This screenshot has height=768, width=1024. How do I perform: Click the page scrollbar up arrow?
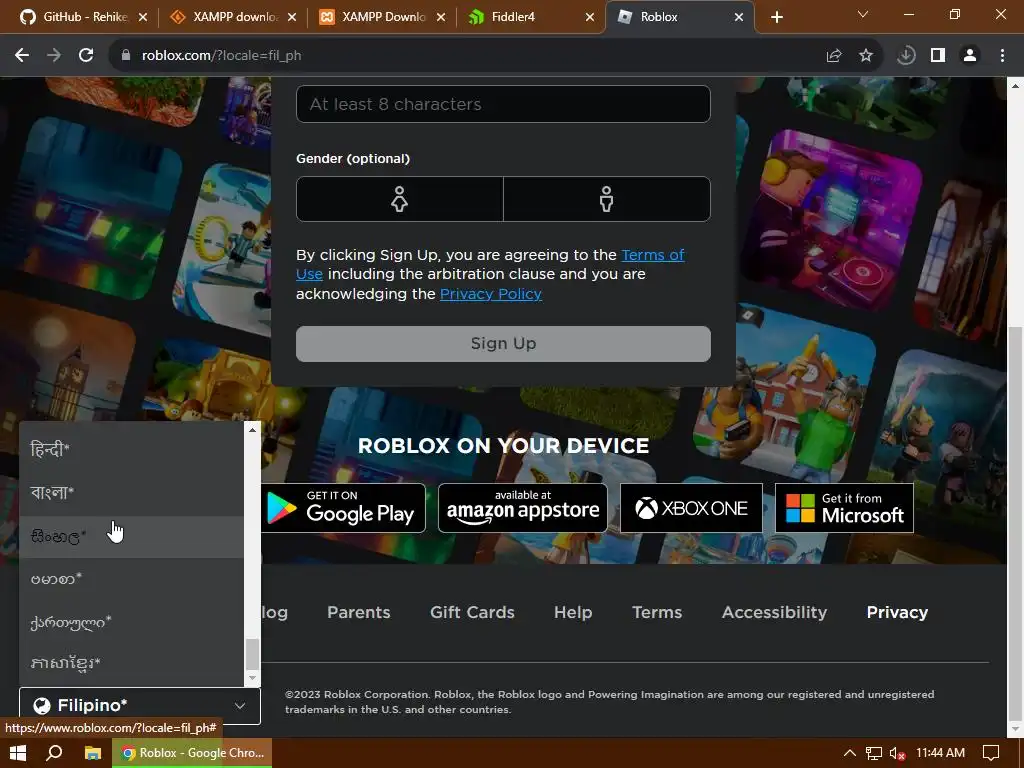coord(1015,86)
